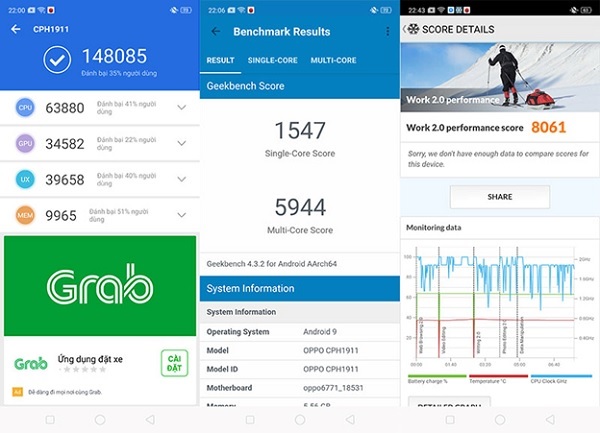The width and height of the screenshot is (600, 433).
Task: Tap the checkmark circle next to 148085
Action: tap(58, 61)
